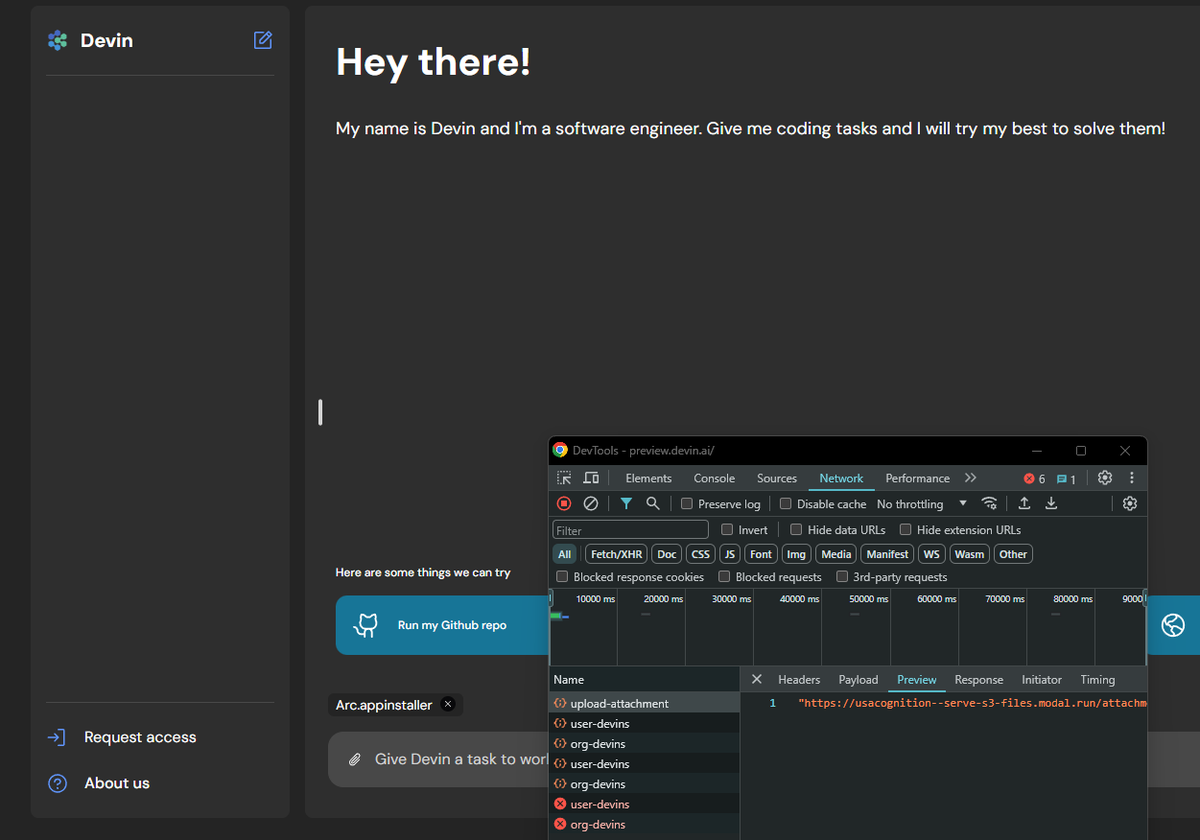Open network search with the magnifier icon
The height and width of the screenshot is (840, 1200).
[653, 504]
